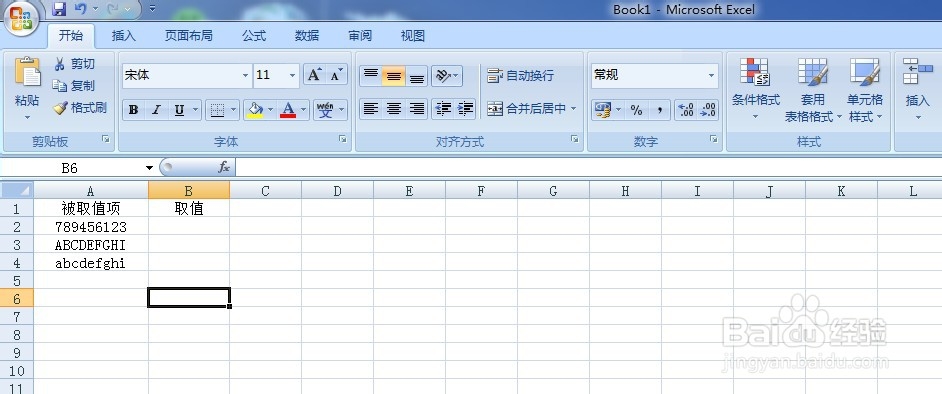
Task: Center text horizontally
Action: (x=394, y=109)
